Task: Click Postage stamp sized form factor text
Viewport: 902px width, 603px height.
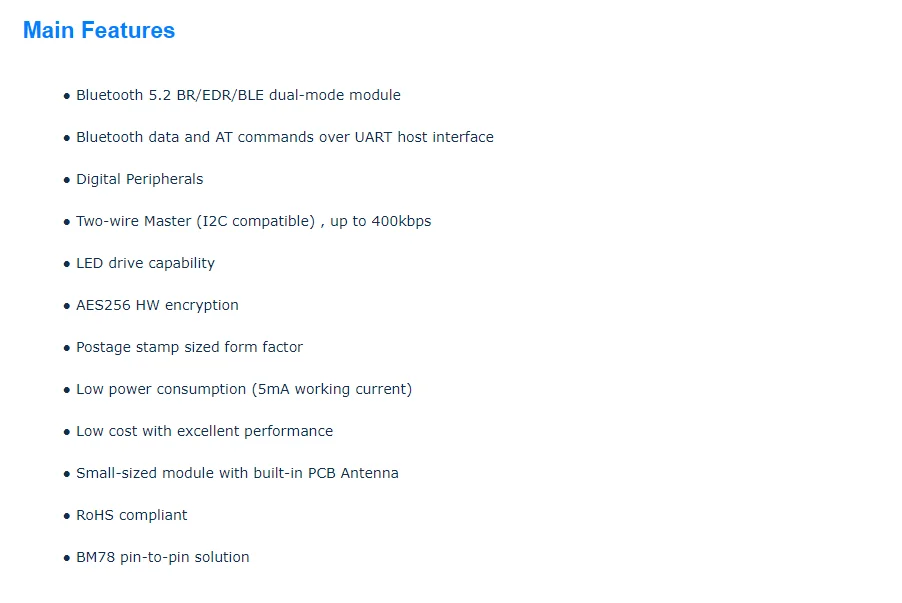Action: point(189,347)
